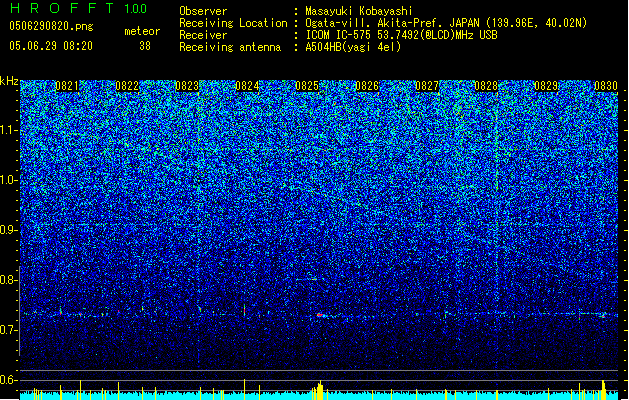
Task: Click the tall yellow spike cluster below 0830
Action: (604, 390)
